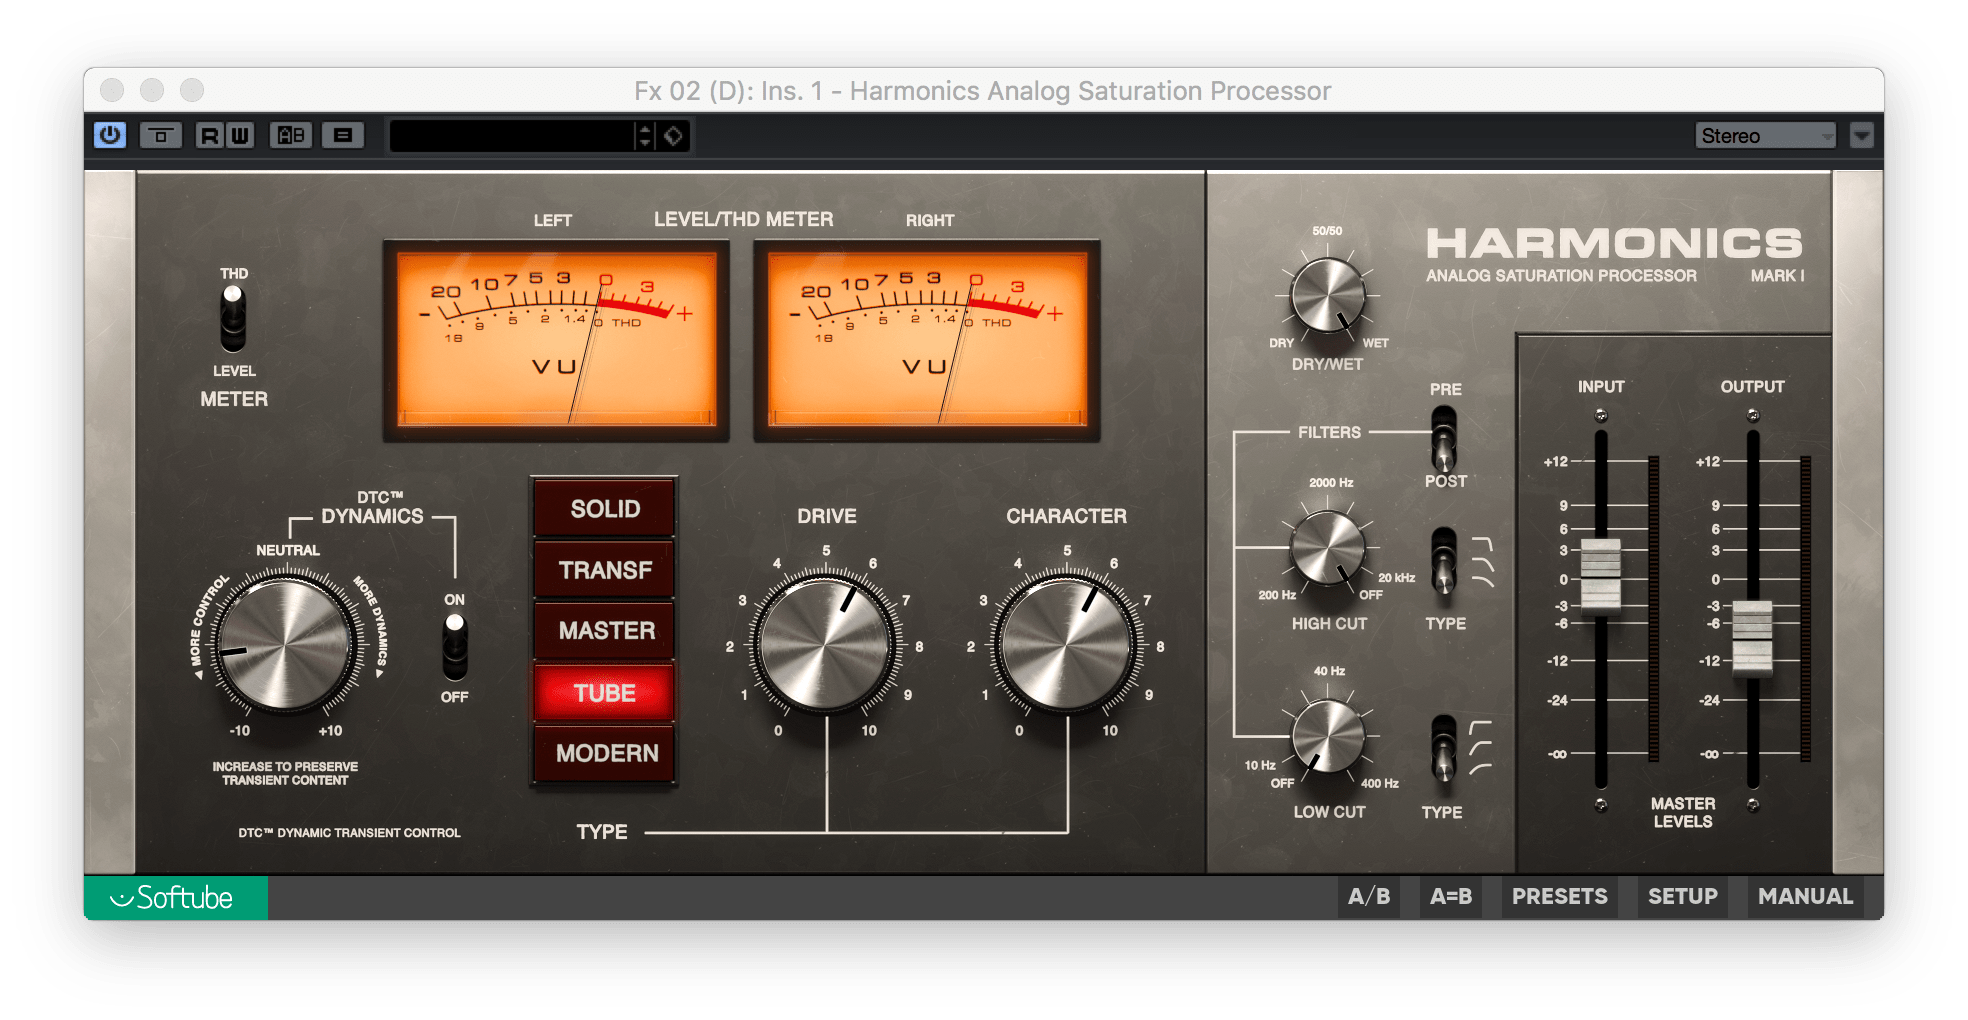Image resolution: width=1968 pixels, height=1020 pixels.
Task: Switch the DTC Dynamics ON/OFF toggle
Action: tap(454, 646)
